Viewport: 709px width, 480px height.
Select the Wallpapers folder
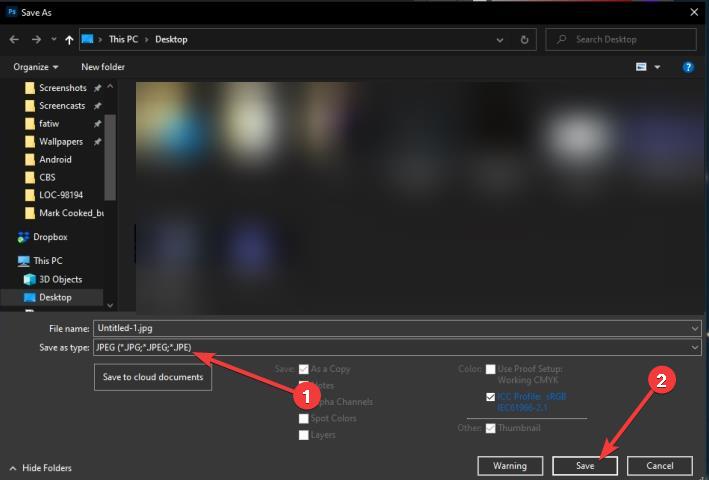[61, 141]
